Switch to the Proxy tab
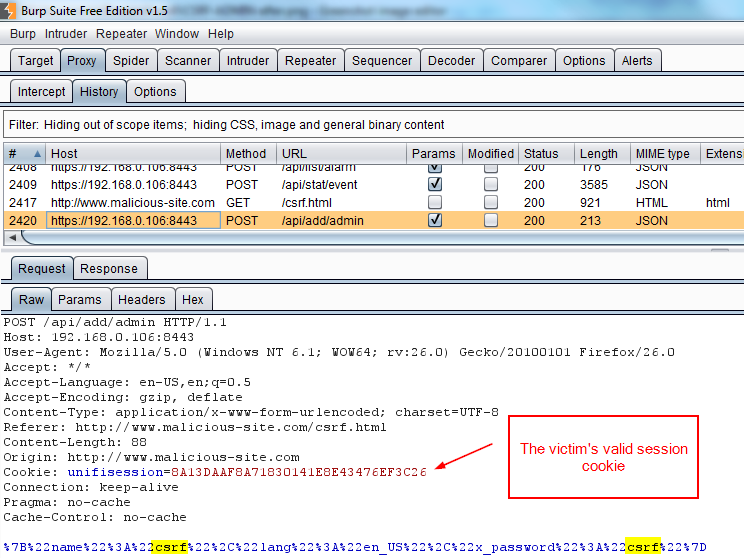This screenshot has width=744, height=558. [82, 61]
